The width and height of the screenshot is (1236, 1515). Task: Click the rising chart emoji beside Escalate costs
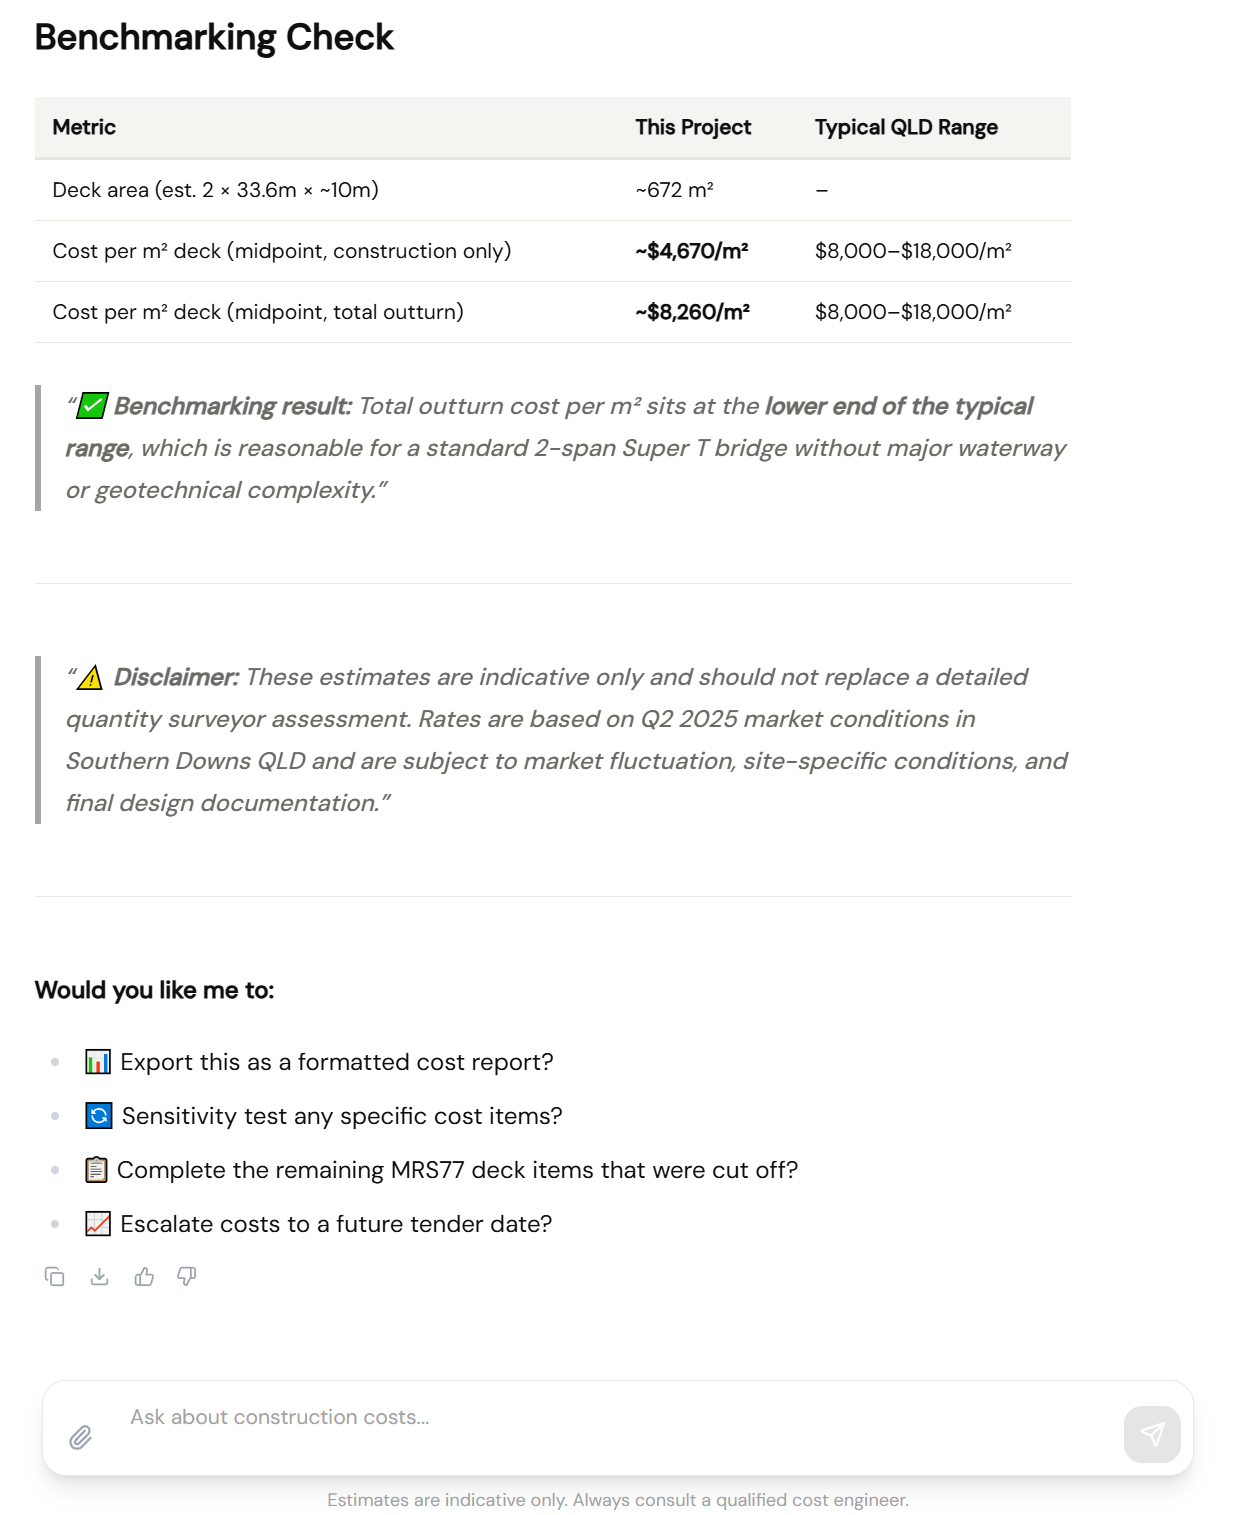tap(98, 1224)
